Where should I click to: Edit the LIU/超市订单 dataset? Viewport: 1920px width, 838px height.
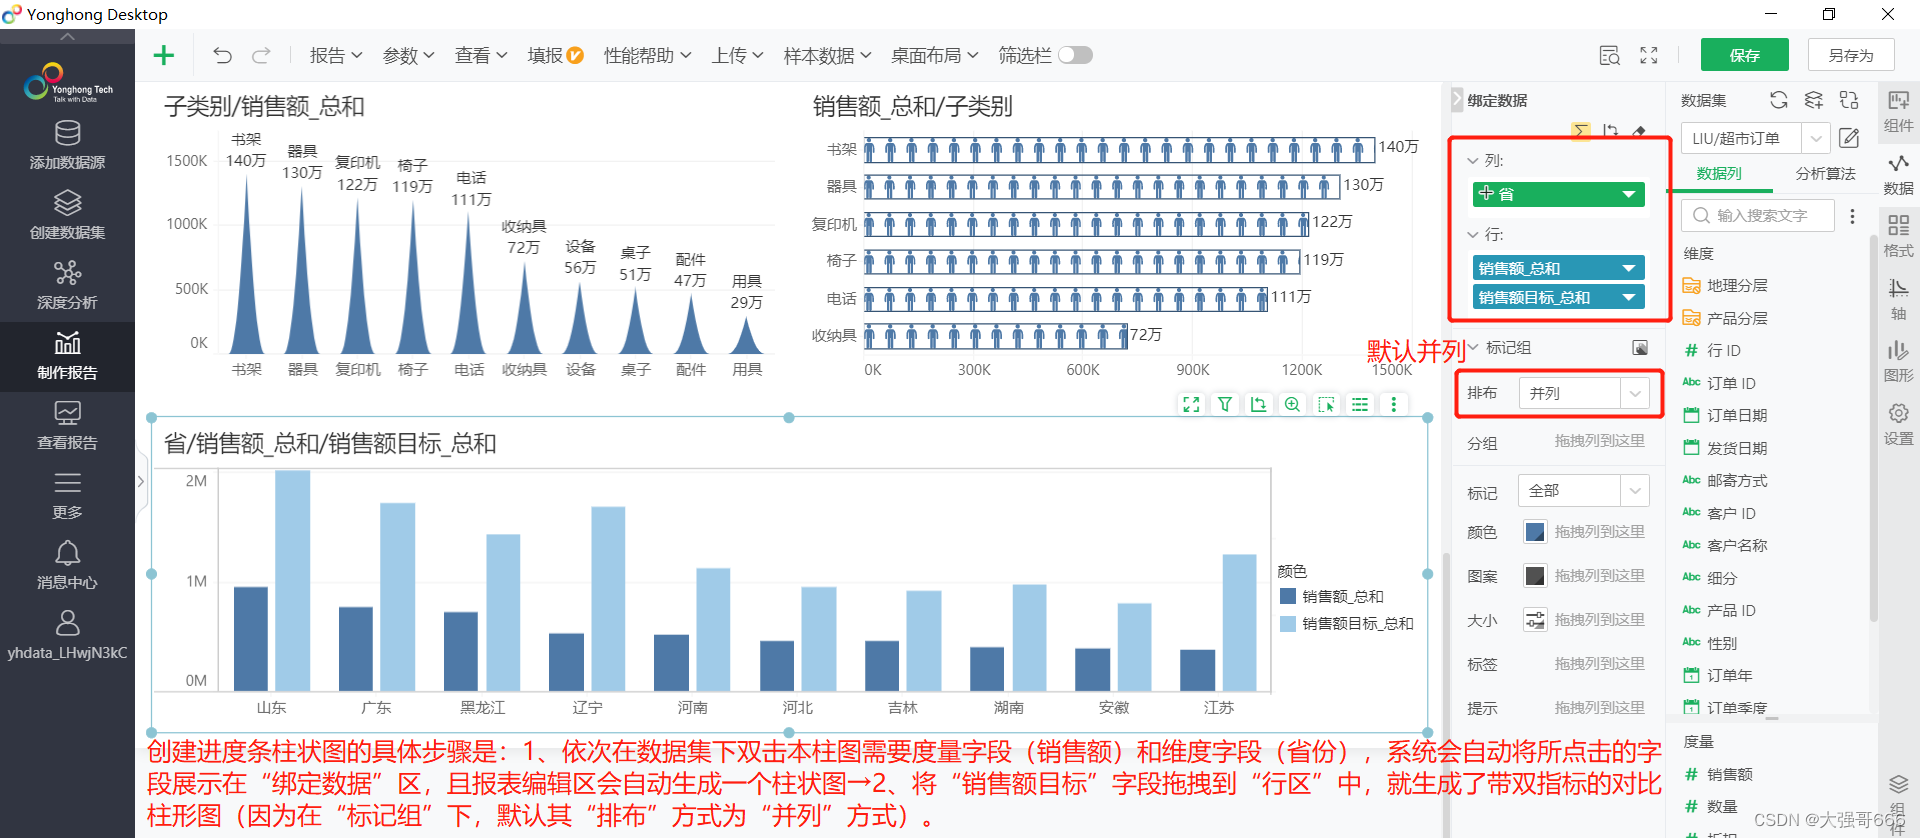pyautogui.click(x=1849, y=138)
